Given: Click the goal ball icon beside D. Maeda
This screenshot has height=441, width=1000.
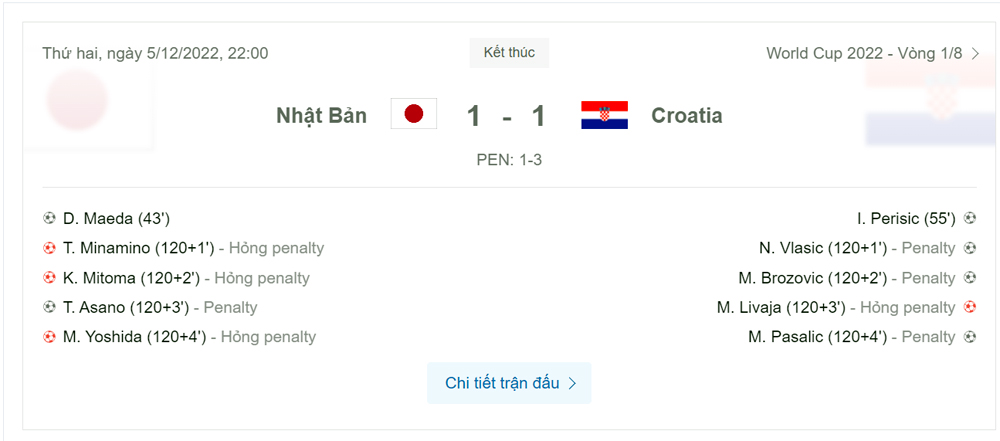Looking at the screenshot, I should tap(49, 219).
